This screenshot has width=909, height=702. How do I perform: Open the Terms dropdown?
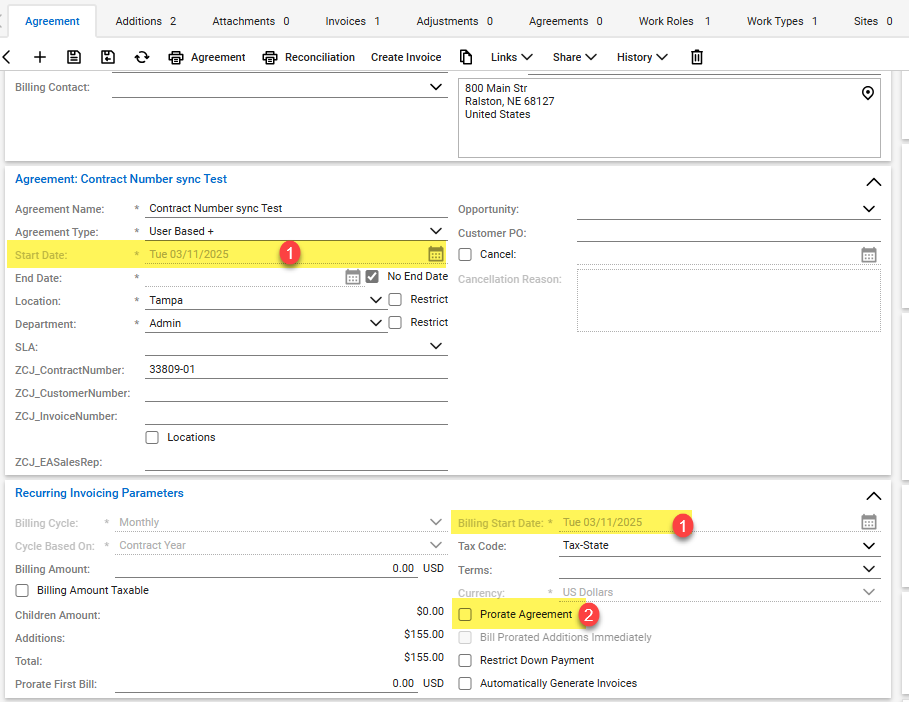(868, 569)
